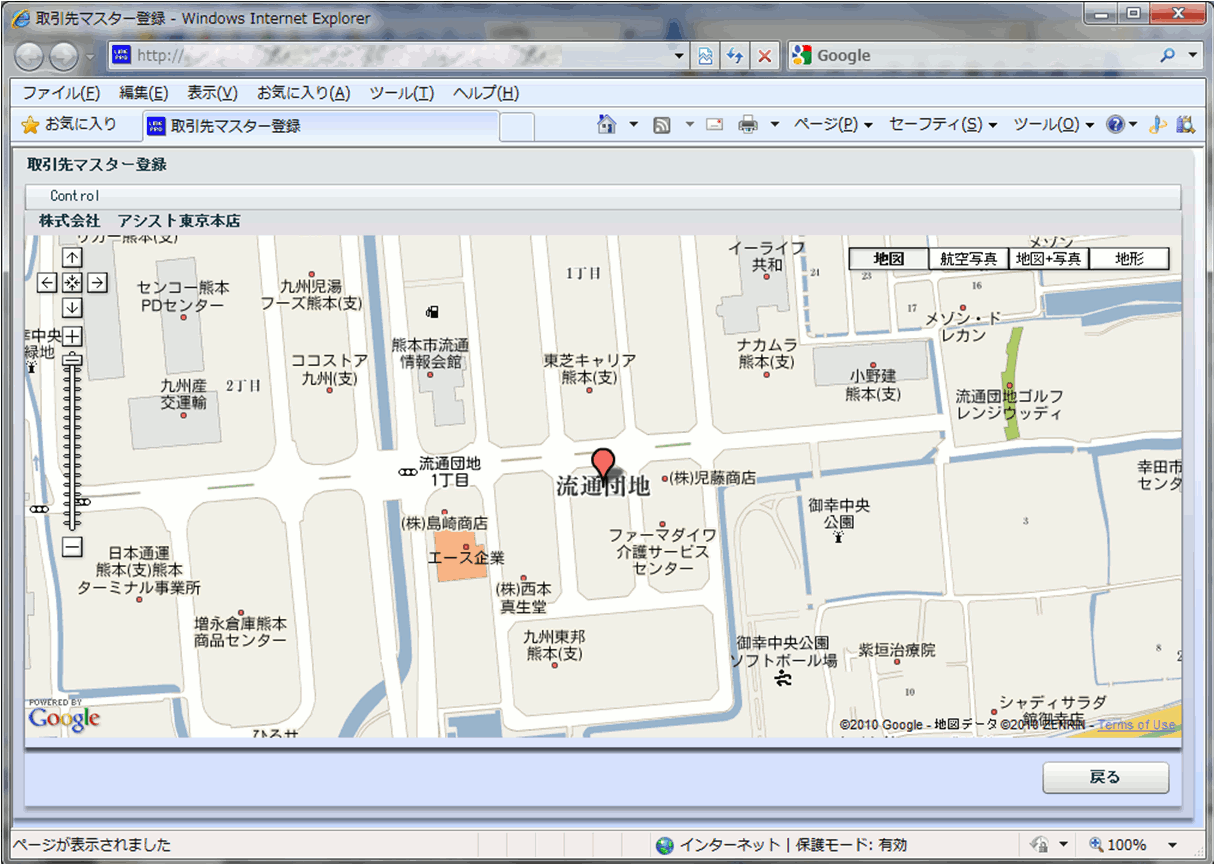
Task: Click the address bar URL field
Action: (x=389, y=56)
